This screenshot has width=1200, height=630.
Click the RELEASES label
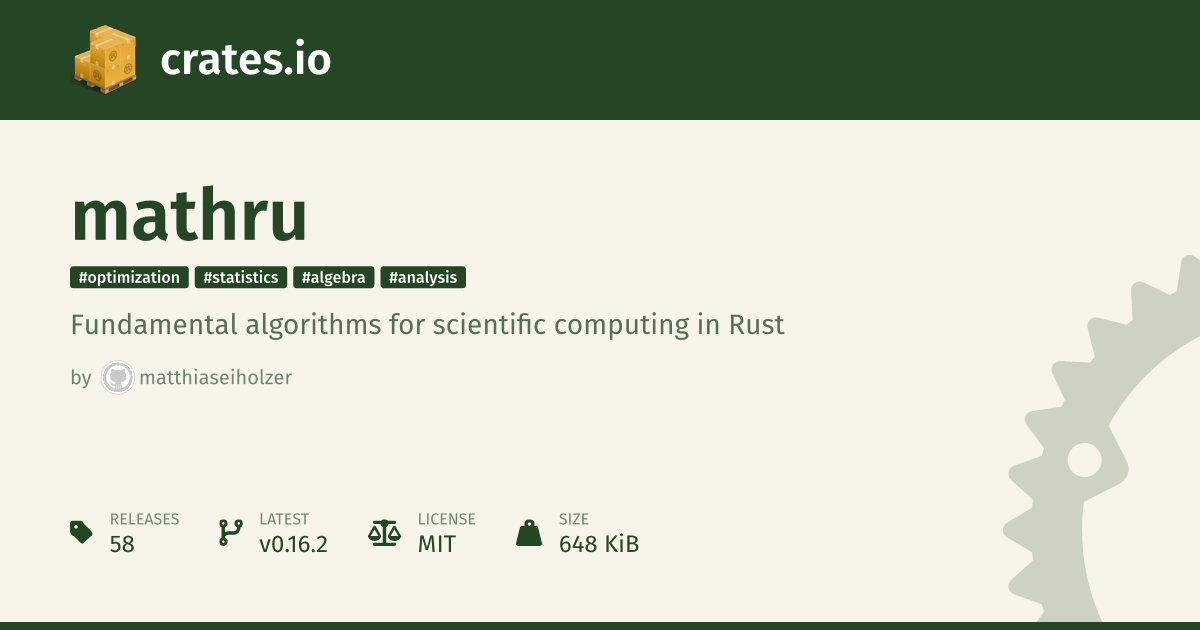[x=144, y=519]
